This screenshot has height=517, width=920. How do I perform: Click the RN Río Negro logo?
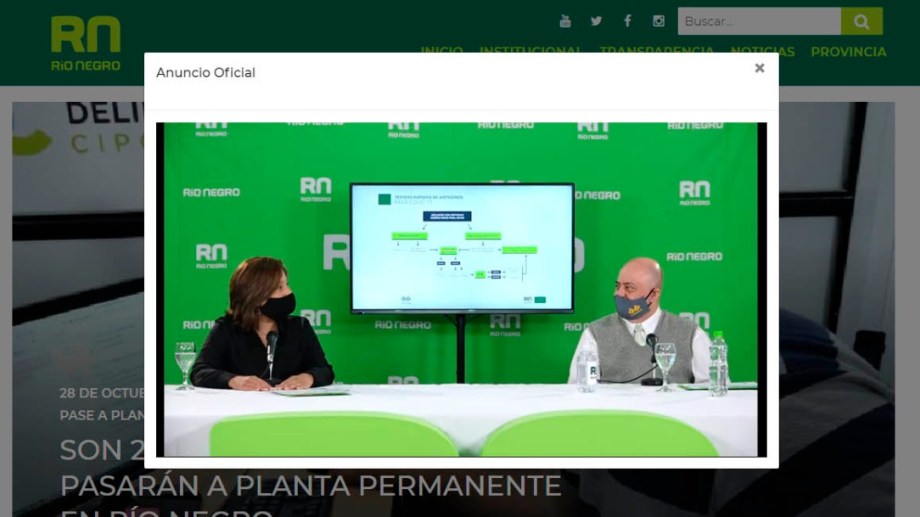[x=86, y=42]
